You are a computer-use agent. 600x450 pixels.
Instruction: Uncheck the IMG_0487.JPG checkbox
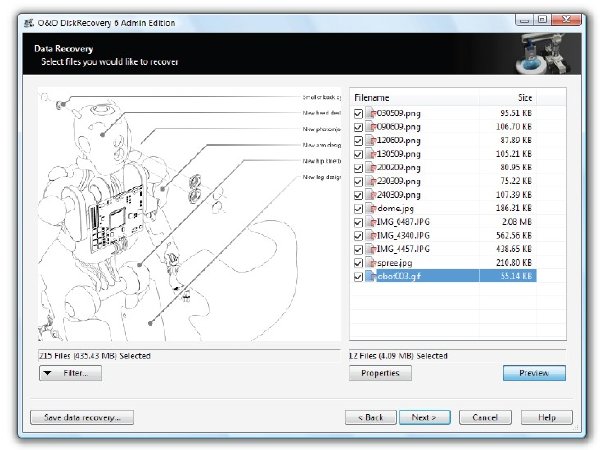coord(358,222)
